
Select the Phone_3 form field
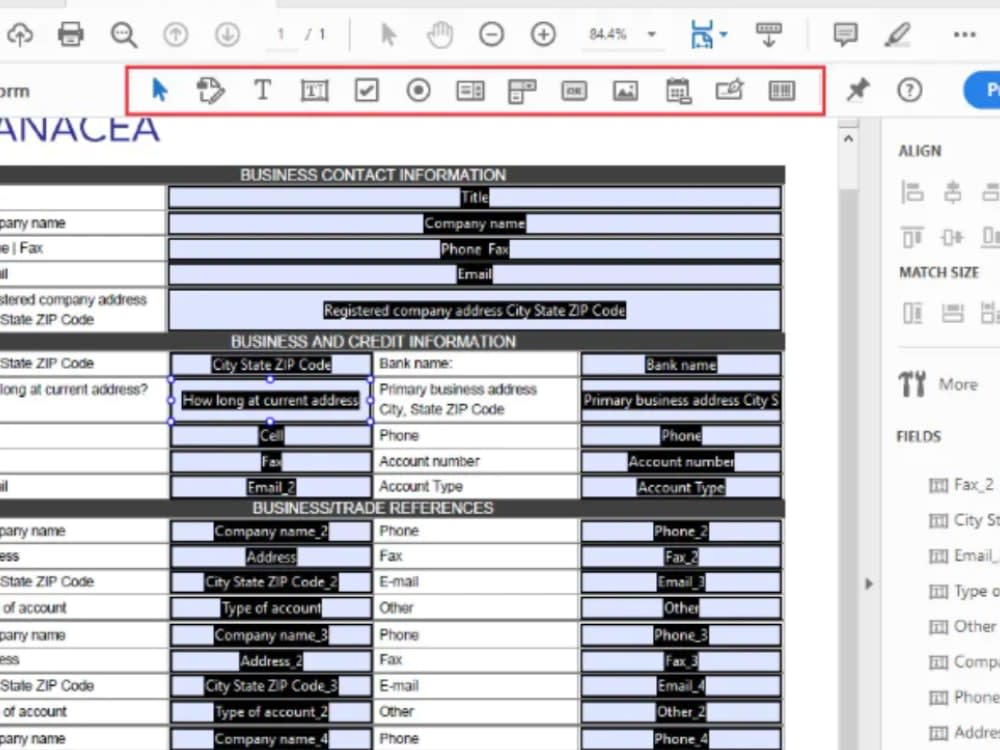click(681, 635)
